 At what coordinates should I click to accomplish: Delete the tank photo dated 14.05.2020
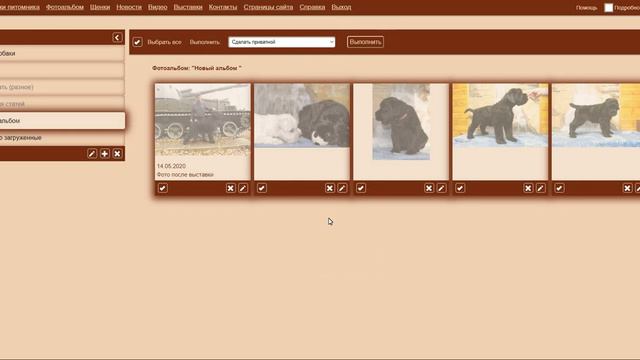(231, 188)
